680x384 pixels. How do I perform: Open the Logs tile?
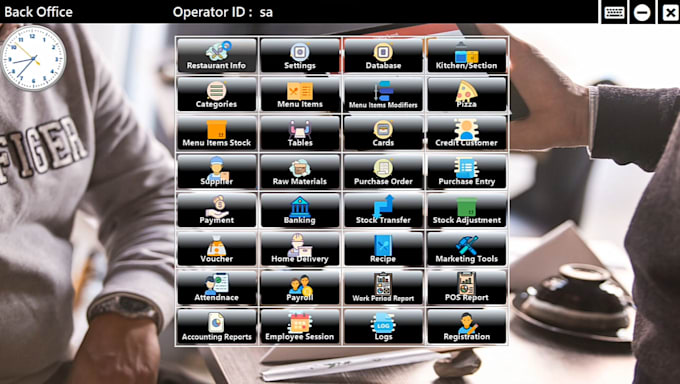[x=383, y=326]
